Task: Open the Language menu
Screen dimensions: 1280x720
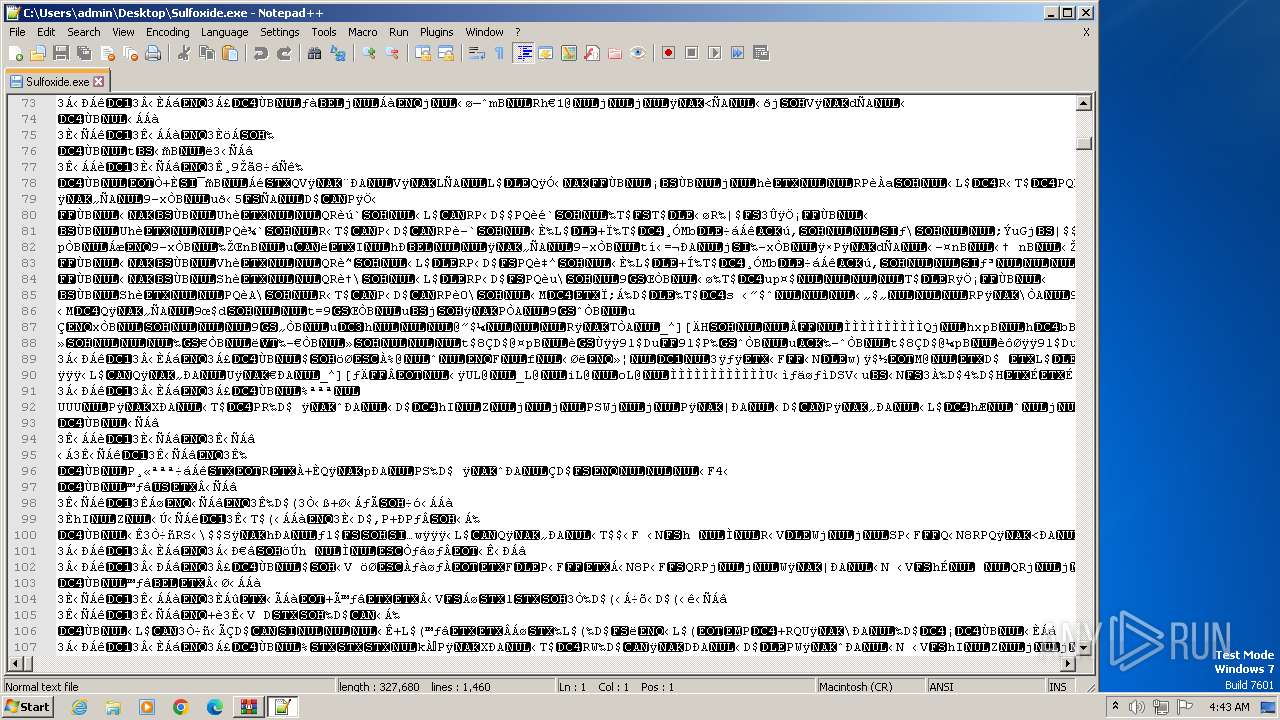Action: coord(224,32)
